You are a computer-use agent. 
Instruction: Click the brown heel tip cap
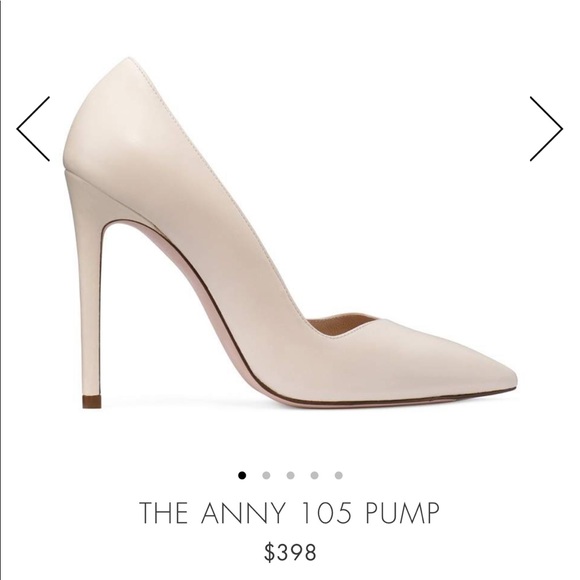(91, 402)
